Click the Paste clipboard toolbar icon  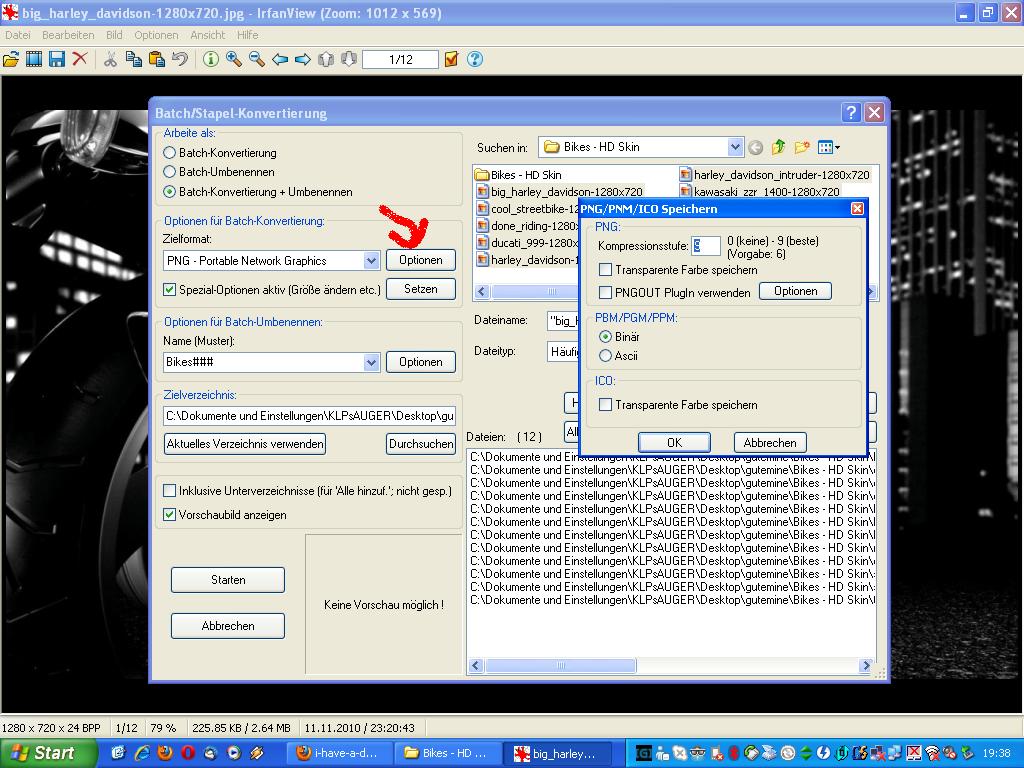click(157, 59)
